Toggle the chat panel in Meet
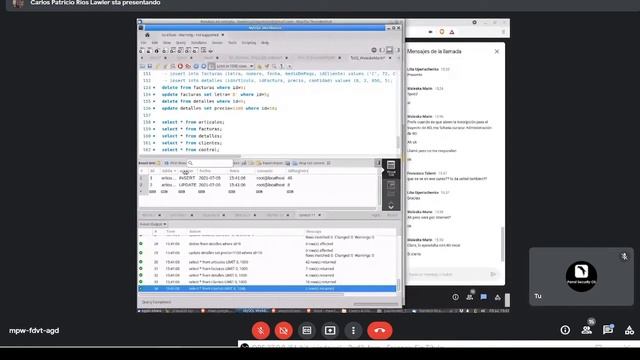Screen dimensions: 640x360 (x=608, y=330)
